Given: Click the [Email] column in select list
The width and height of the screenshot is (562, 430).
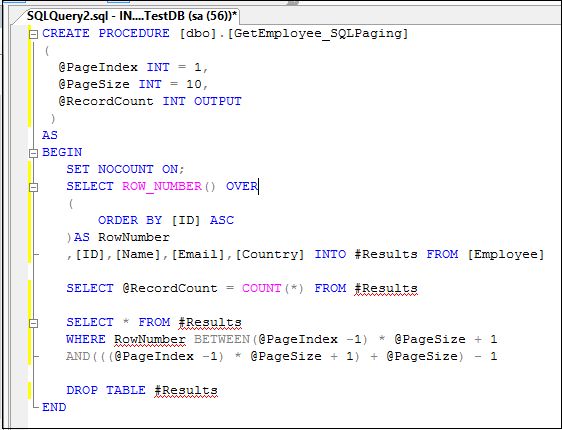Looking at the screenshot, I should [x=198, y=254].
